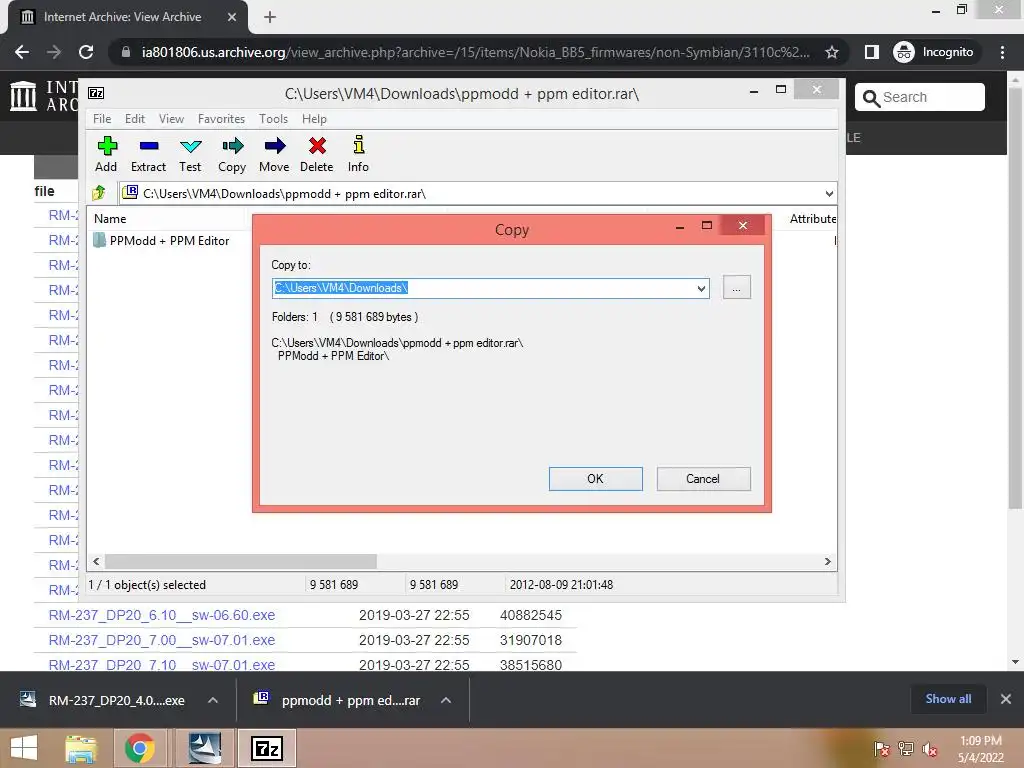Close the Chrome downloads bar
1024x768 pixels.
[1006, 699]
